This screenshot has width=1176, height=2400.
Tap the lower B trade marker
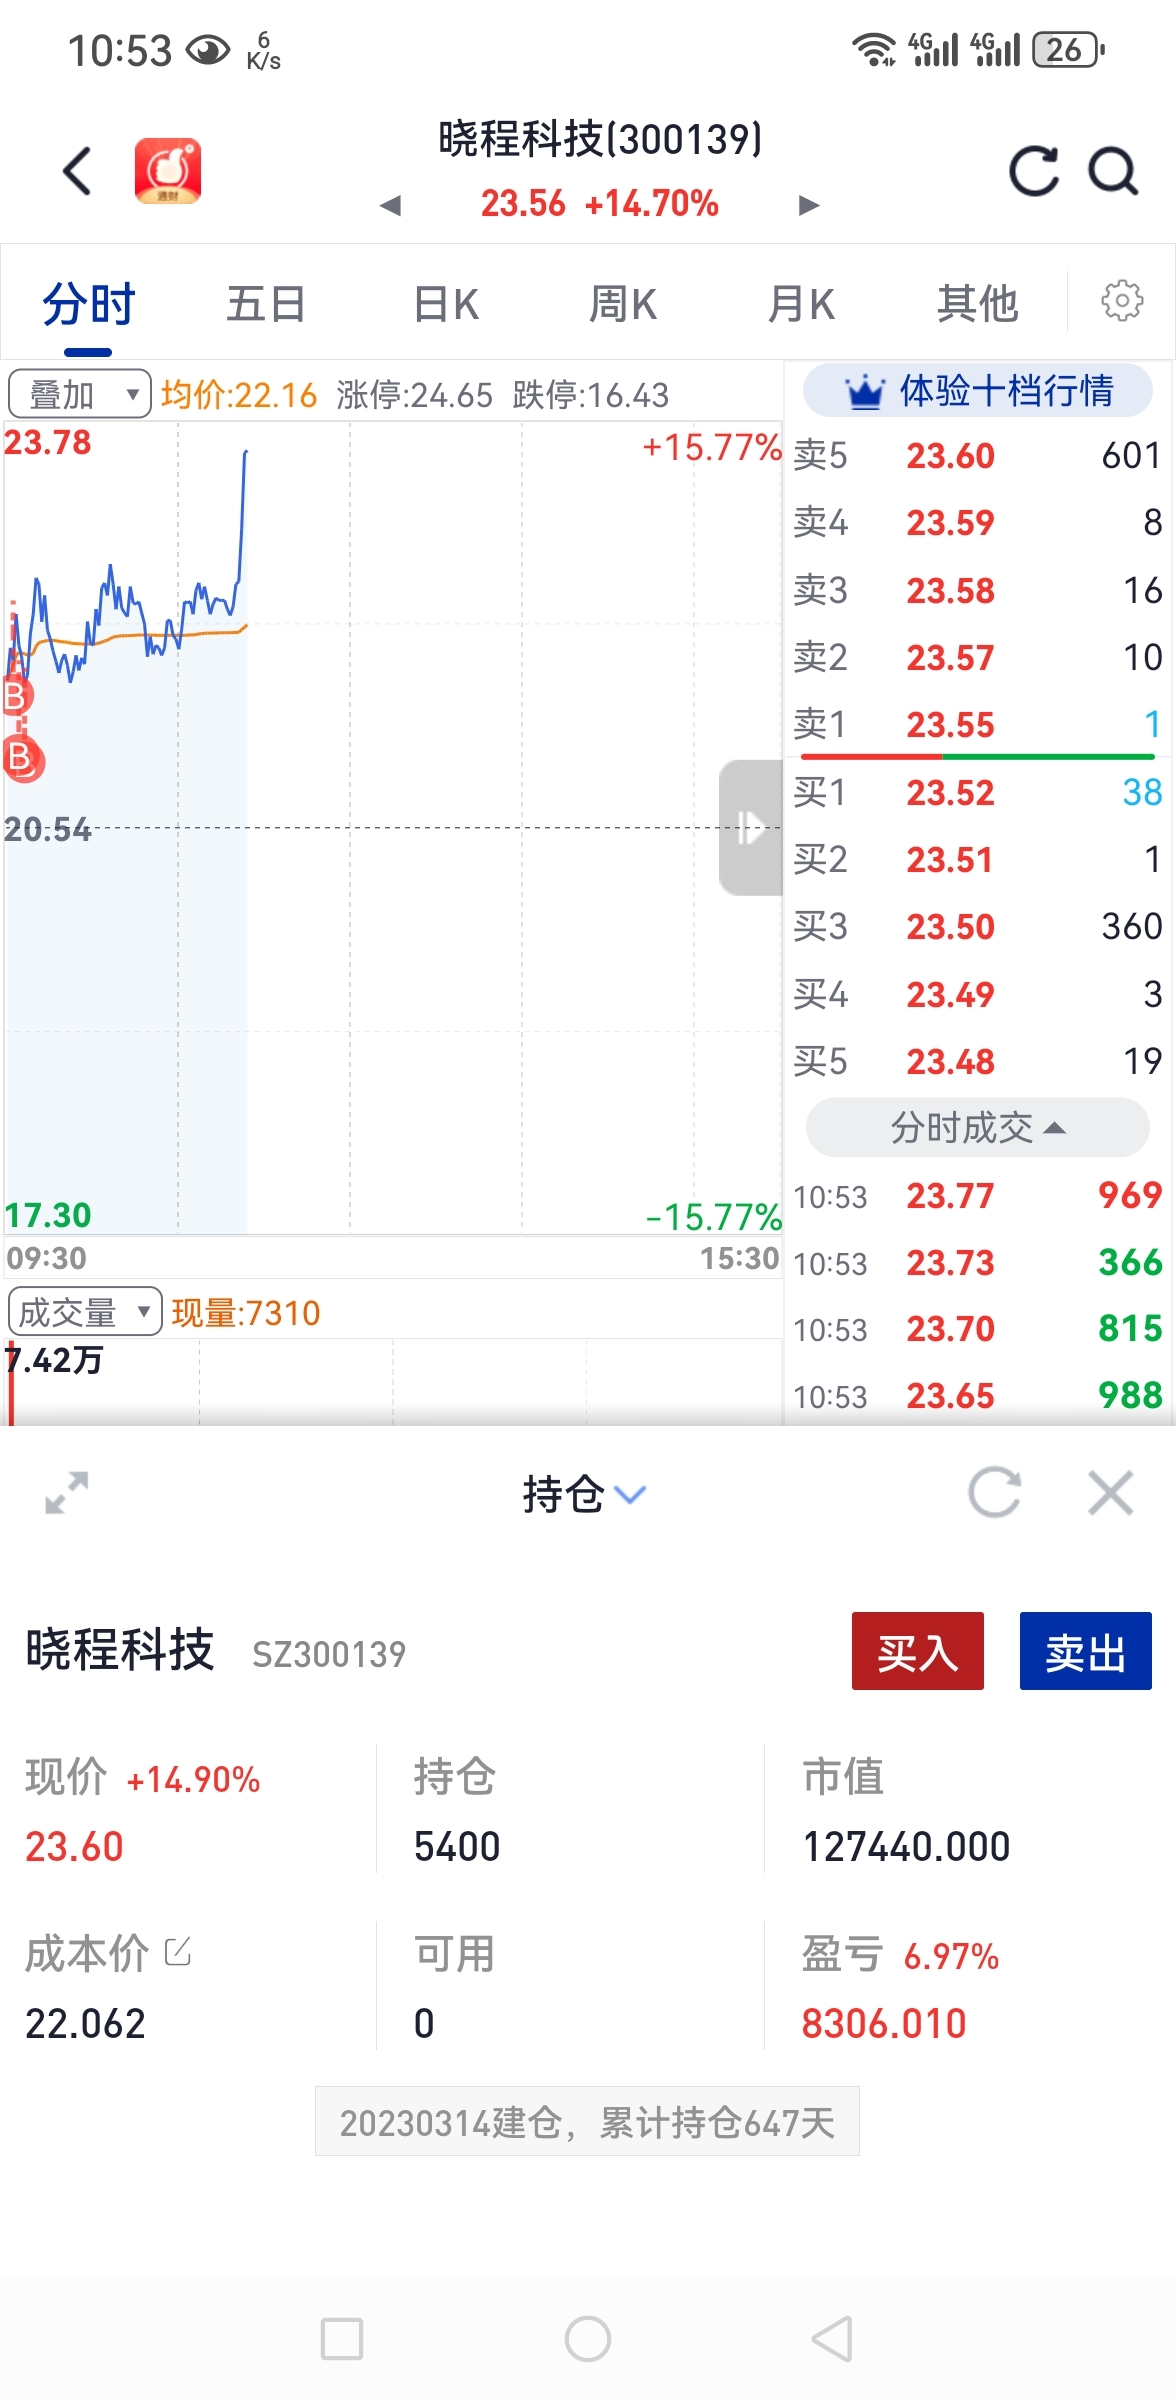pos(21,759)
